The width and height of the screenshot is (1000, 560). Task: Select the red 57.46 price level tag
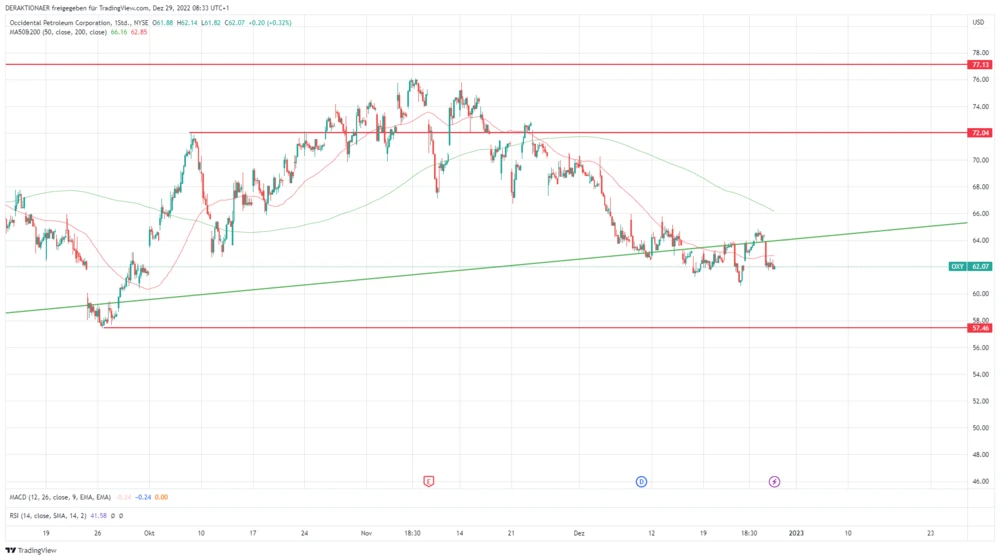click(979, 327)
